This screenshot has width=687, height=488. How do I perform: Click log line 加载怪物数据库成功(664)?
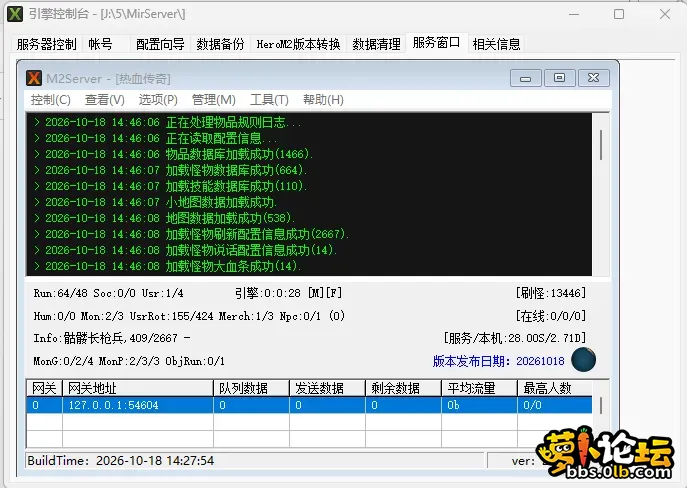[170, 170]
